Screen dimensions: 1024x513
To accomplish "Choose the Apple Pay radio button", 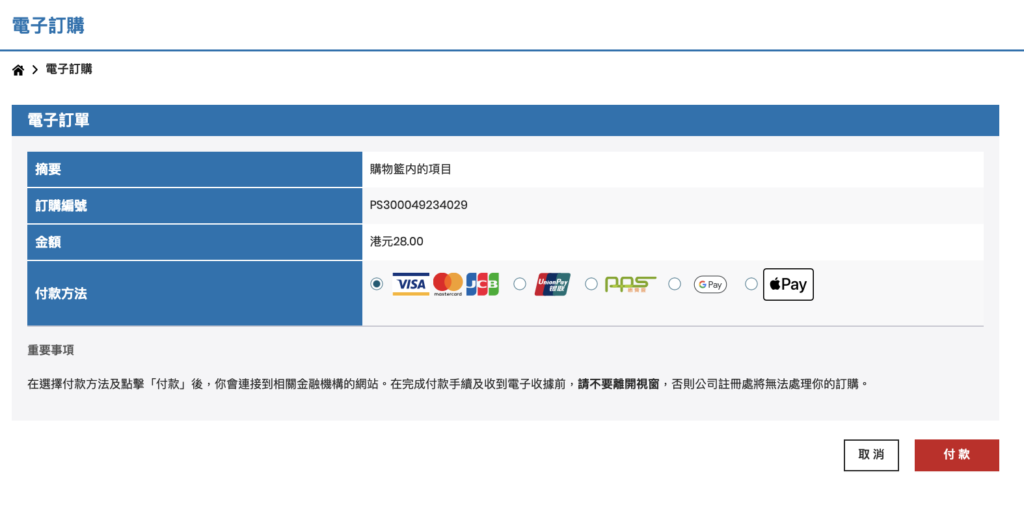I will pyautogui.click(x=751, y=284).
